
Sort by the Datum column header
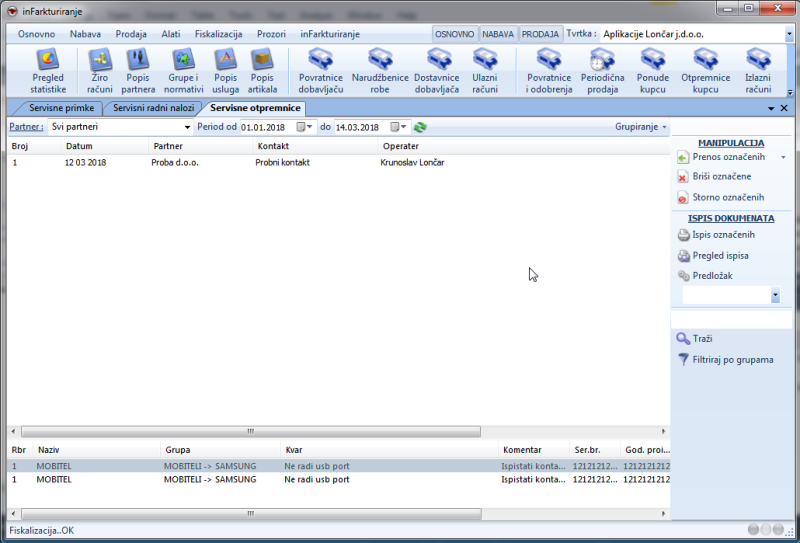click(105, 146)
